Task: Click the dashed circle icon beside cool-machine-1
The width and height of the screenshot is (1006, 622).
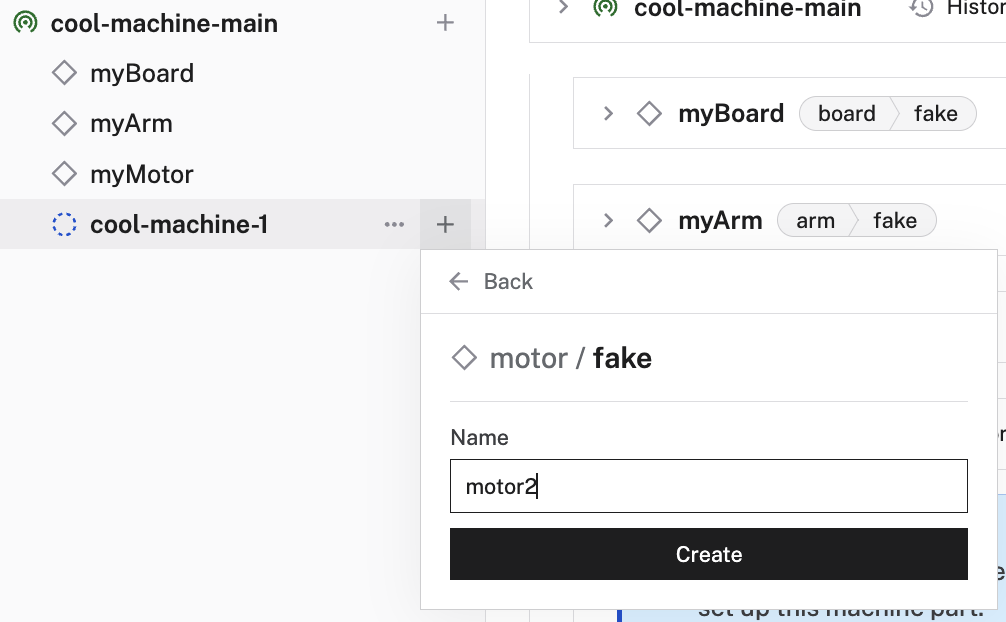Action: [64, 224]
